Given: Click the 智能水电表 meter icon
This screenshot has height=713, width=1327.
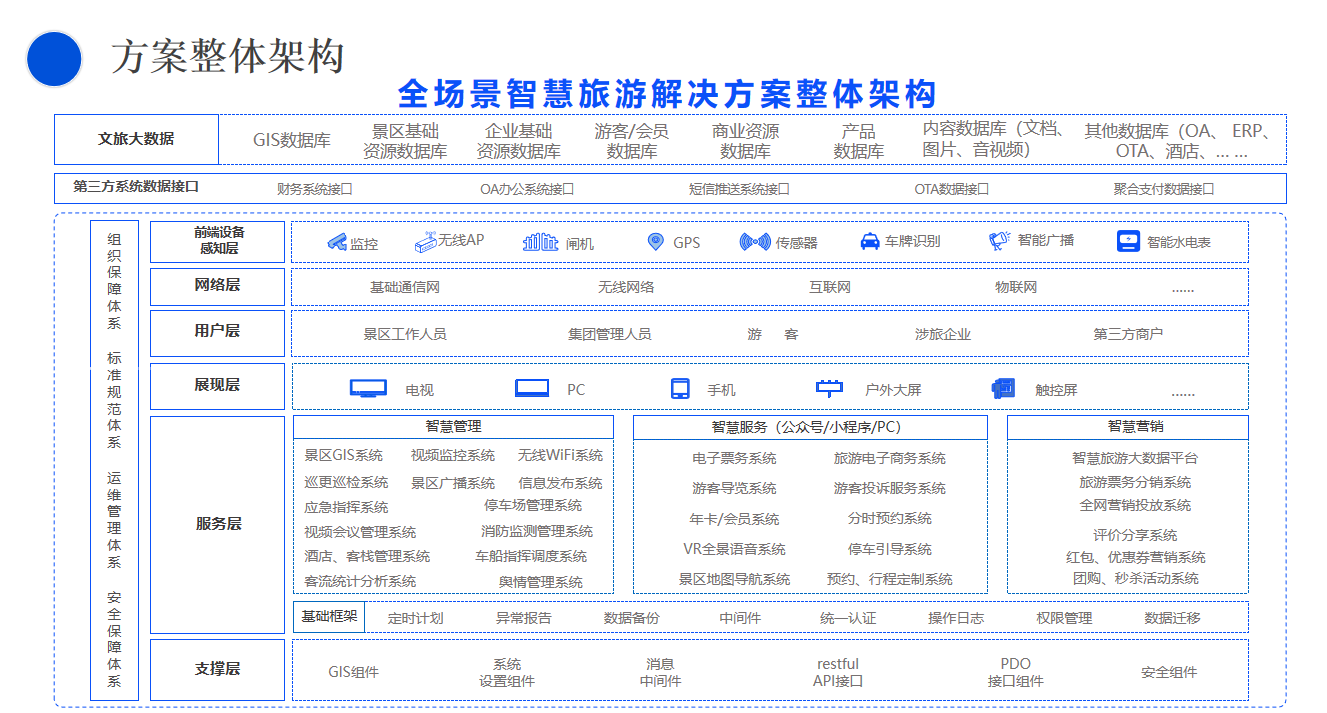Looking at the screenshot, I should tap(1128, 241).
